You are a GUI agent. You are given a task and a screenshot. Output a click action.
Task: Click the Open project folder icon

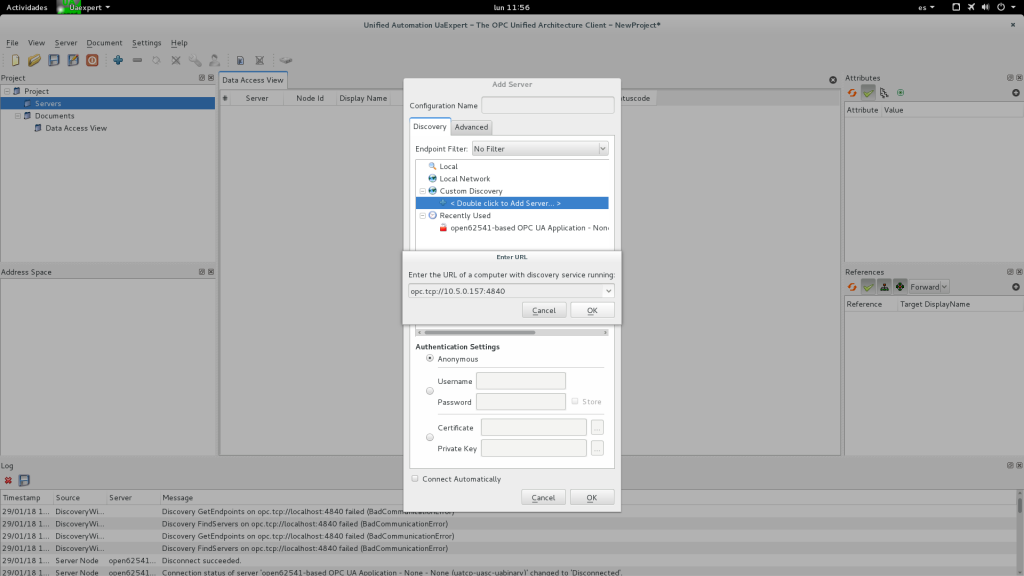point(34,60)
